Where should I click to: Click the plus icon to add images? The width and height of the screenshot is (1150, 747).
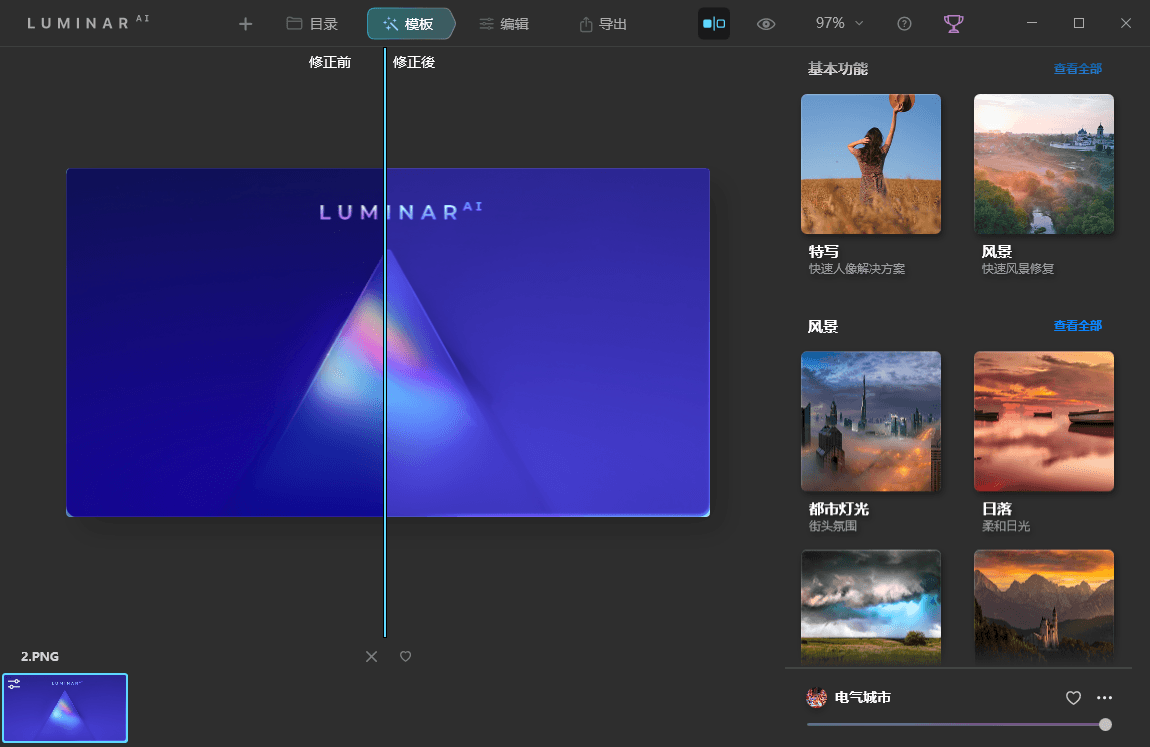[245, 24]
